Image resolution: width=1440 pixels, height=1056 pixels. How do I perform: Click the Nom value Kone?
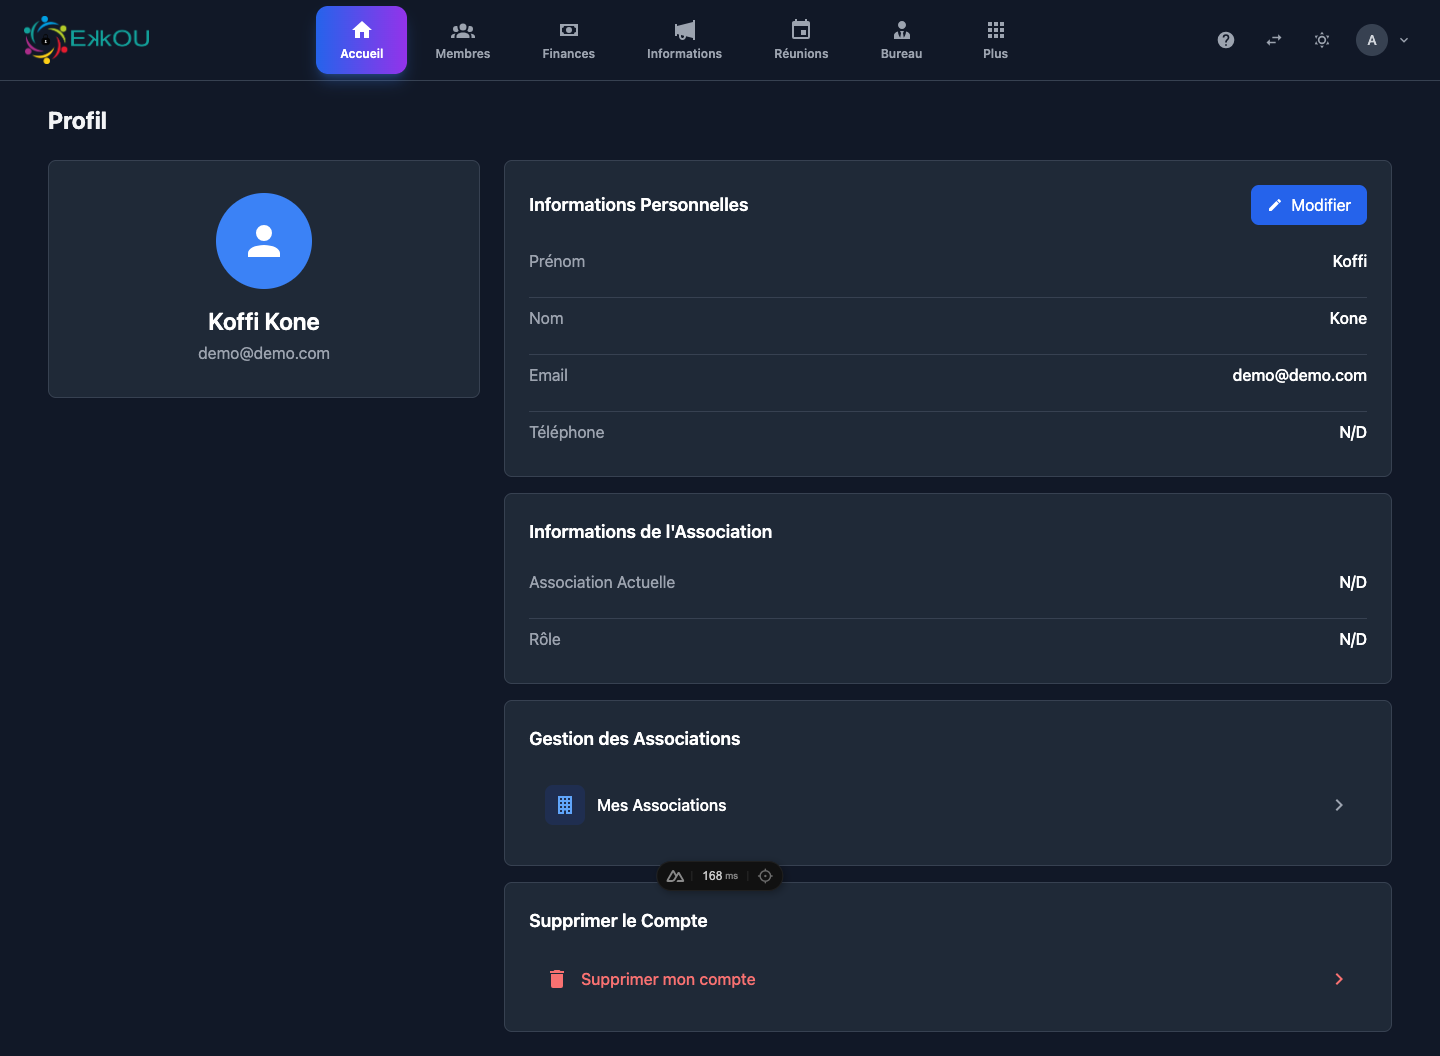pos(1348,318)
